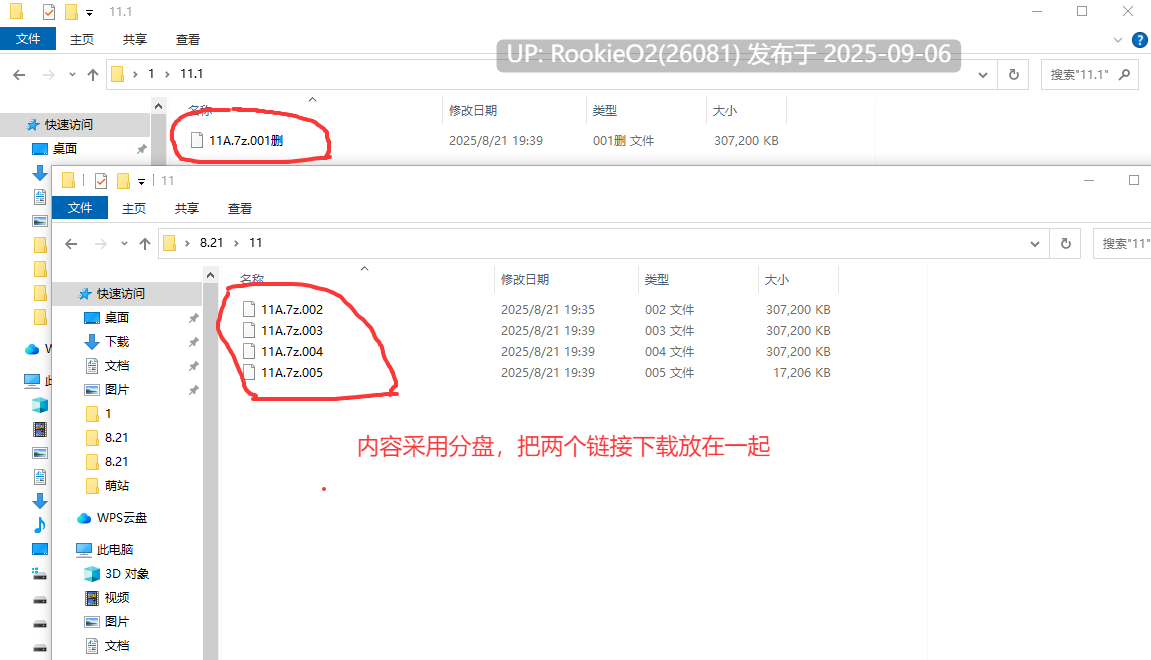
Task: Click the search box in 11 window
Action: pos(1122,244)
